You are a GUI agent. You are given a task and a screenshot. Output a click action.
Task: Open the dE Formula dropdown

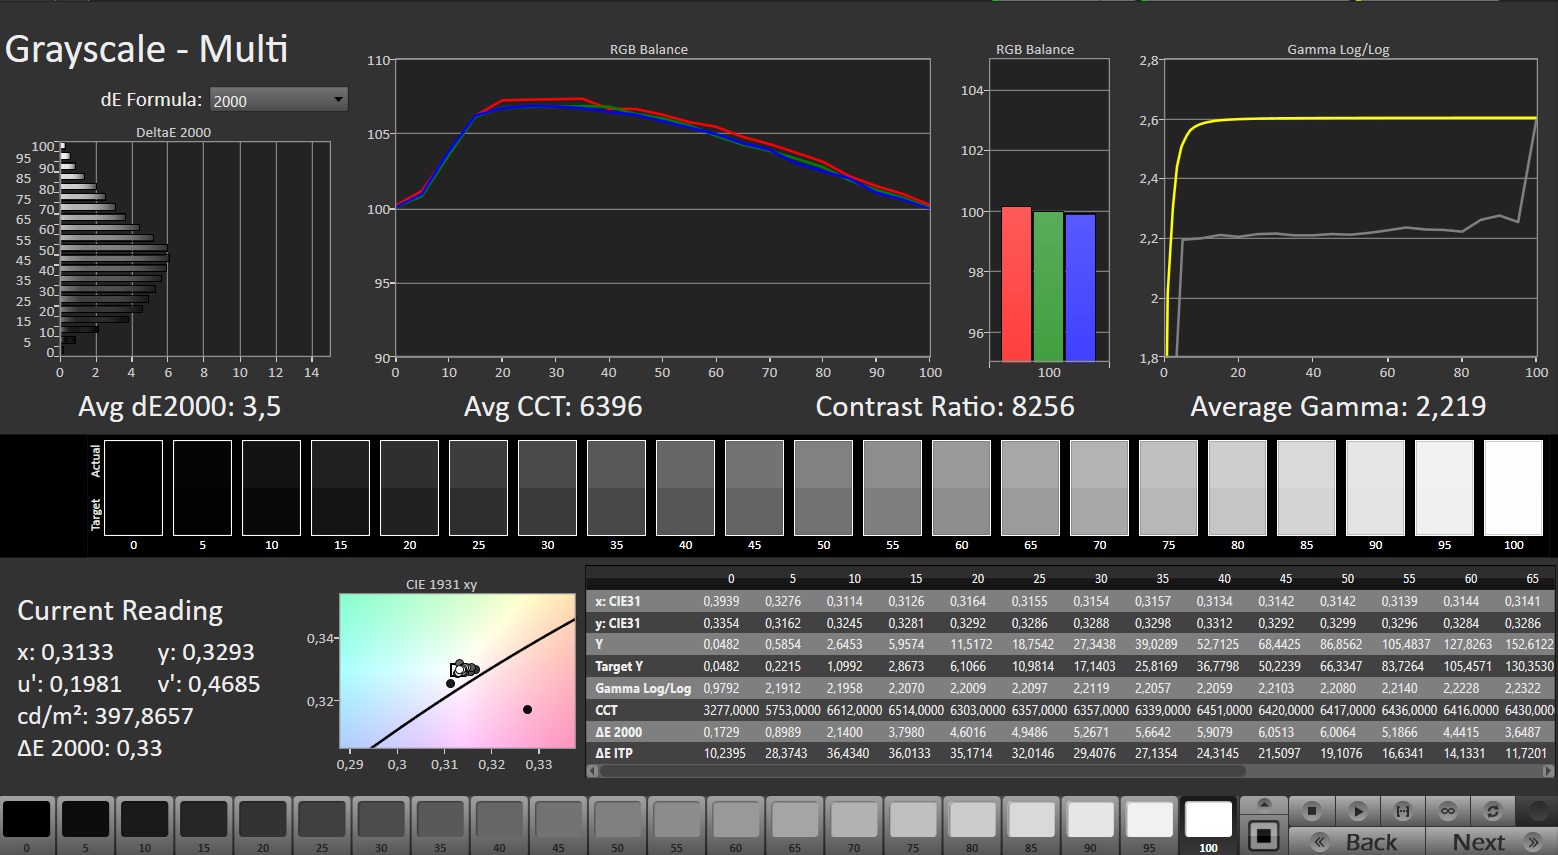point(279,100)
